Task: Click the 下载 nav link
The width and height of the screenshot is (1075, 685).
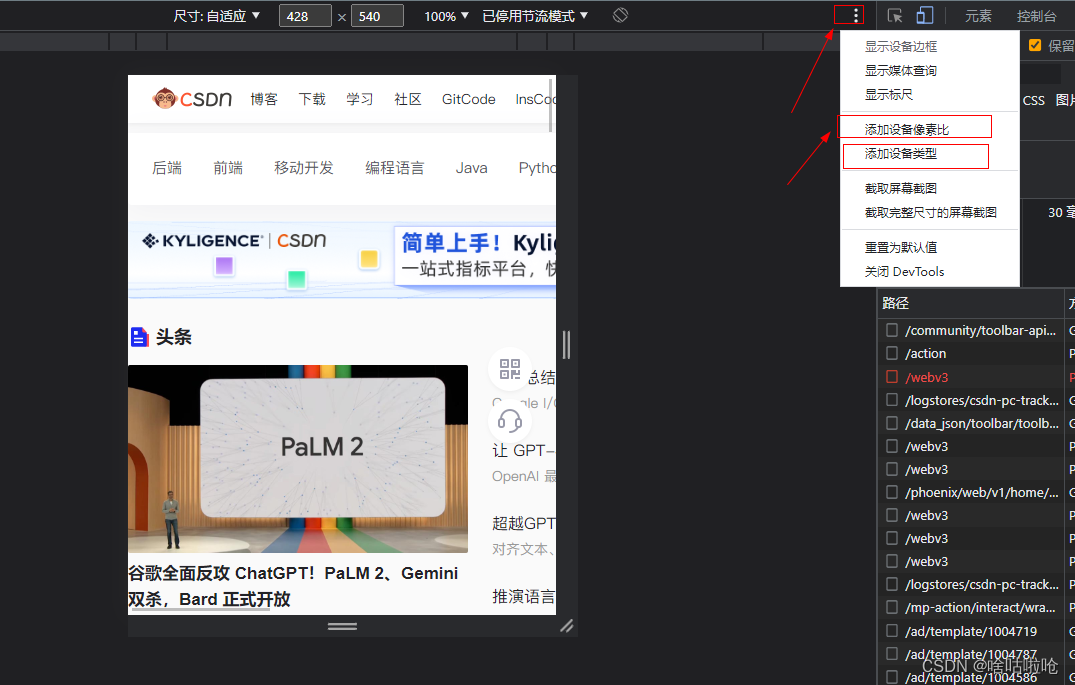Action: pyautogui.click(x=312, y=99)
